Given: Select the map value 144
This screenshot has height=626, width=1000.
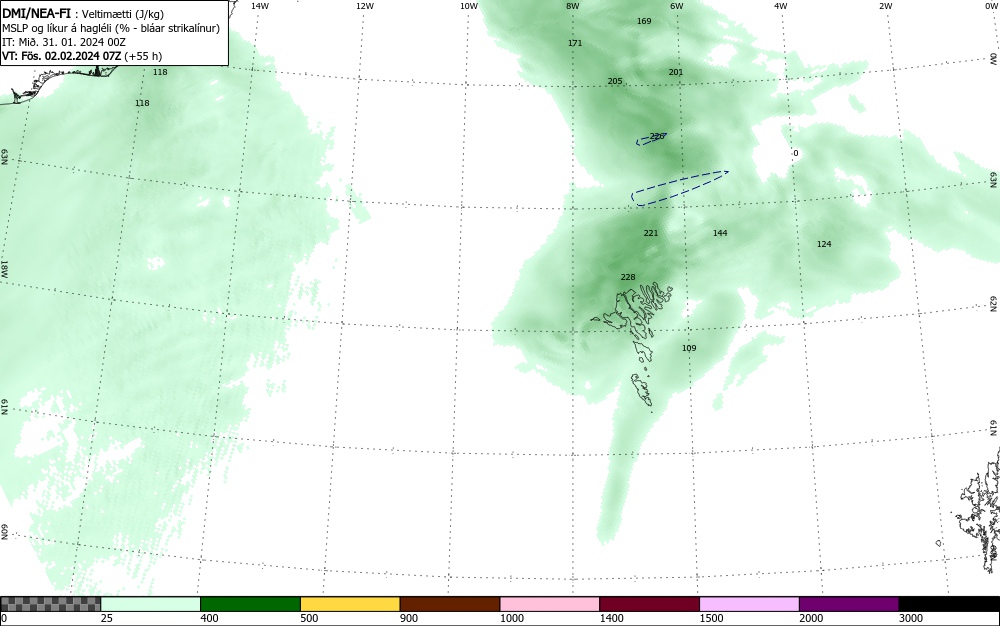Looking at the screenshot, I should pos(720,233).
